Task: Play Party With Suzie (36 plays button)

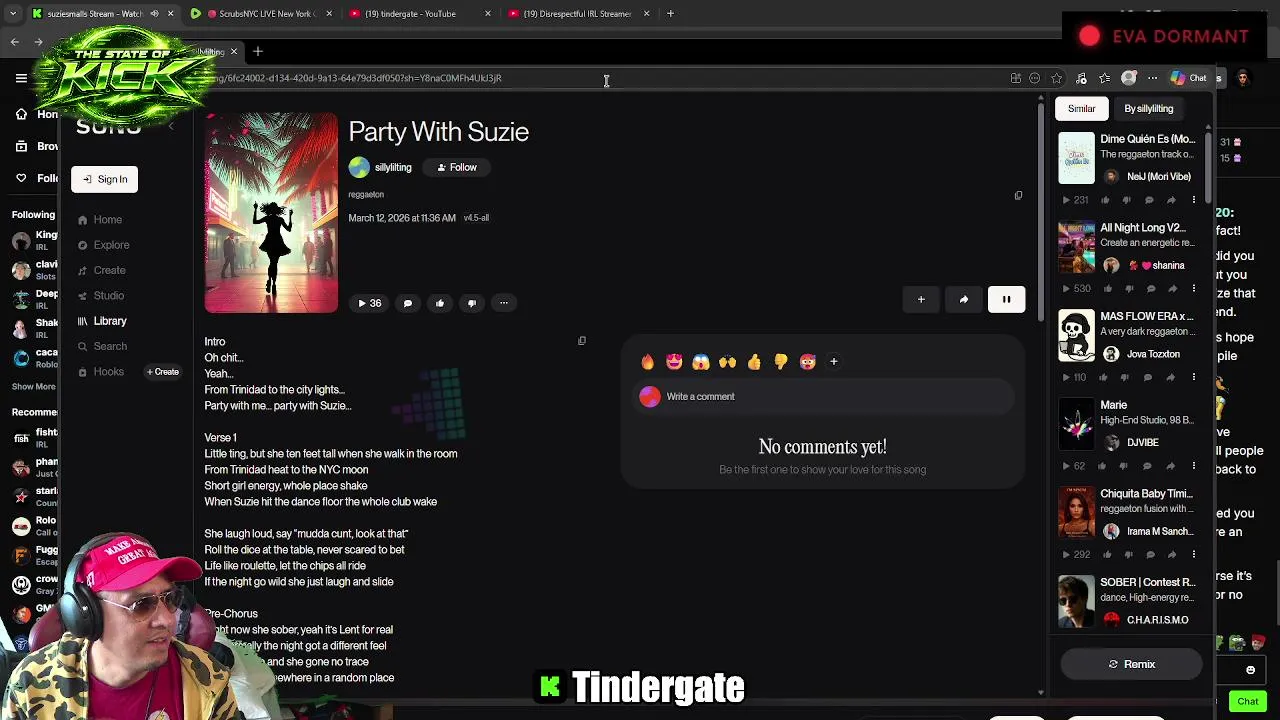Action: click(370, 303)
